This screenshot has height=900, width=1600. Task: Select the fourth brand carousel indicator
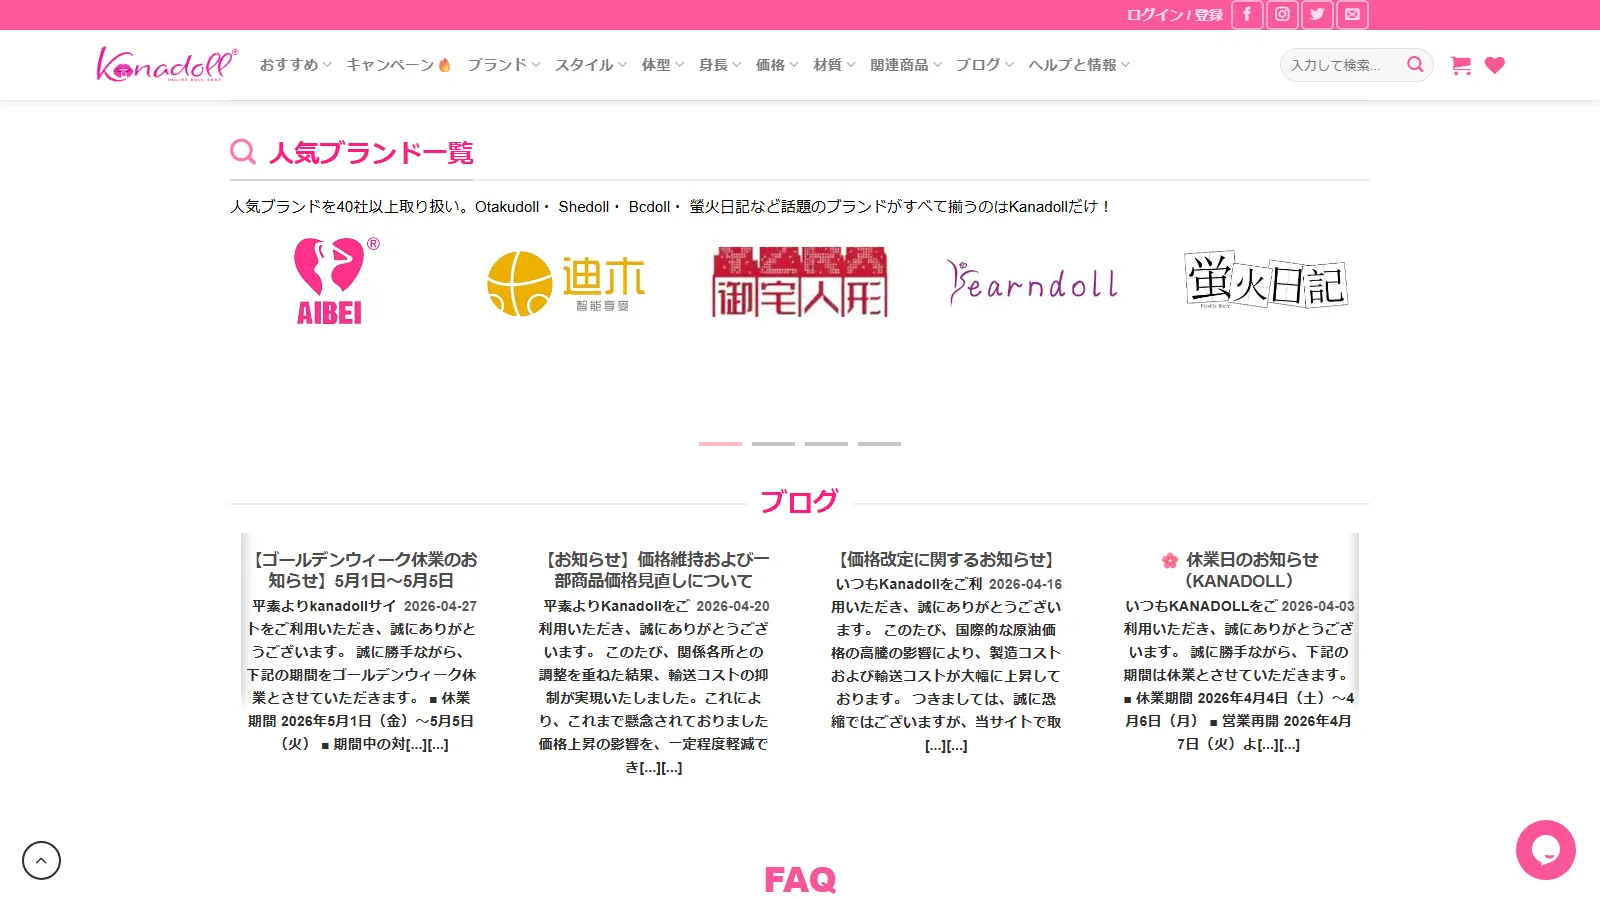[x=879, y=443]
